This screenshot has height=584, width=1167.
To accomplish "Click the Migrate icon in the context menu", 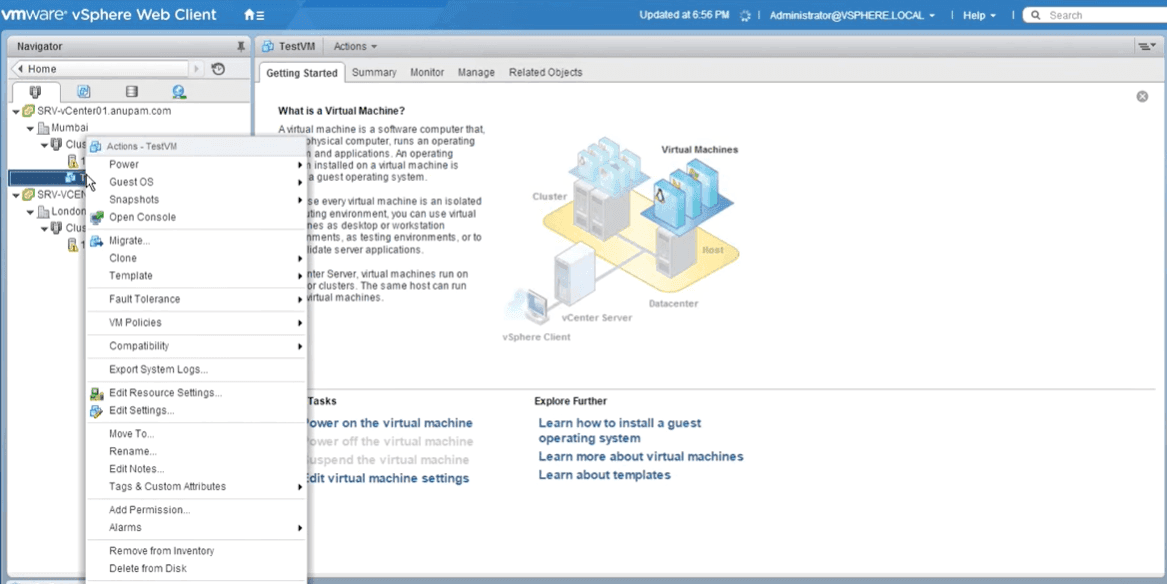I will click(x=97, y=241).
